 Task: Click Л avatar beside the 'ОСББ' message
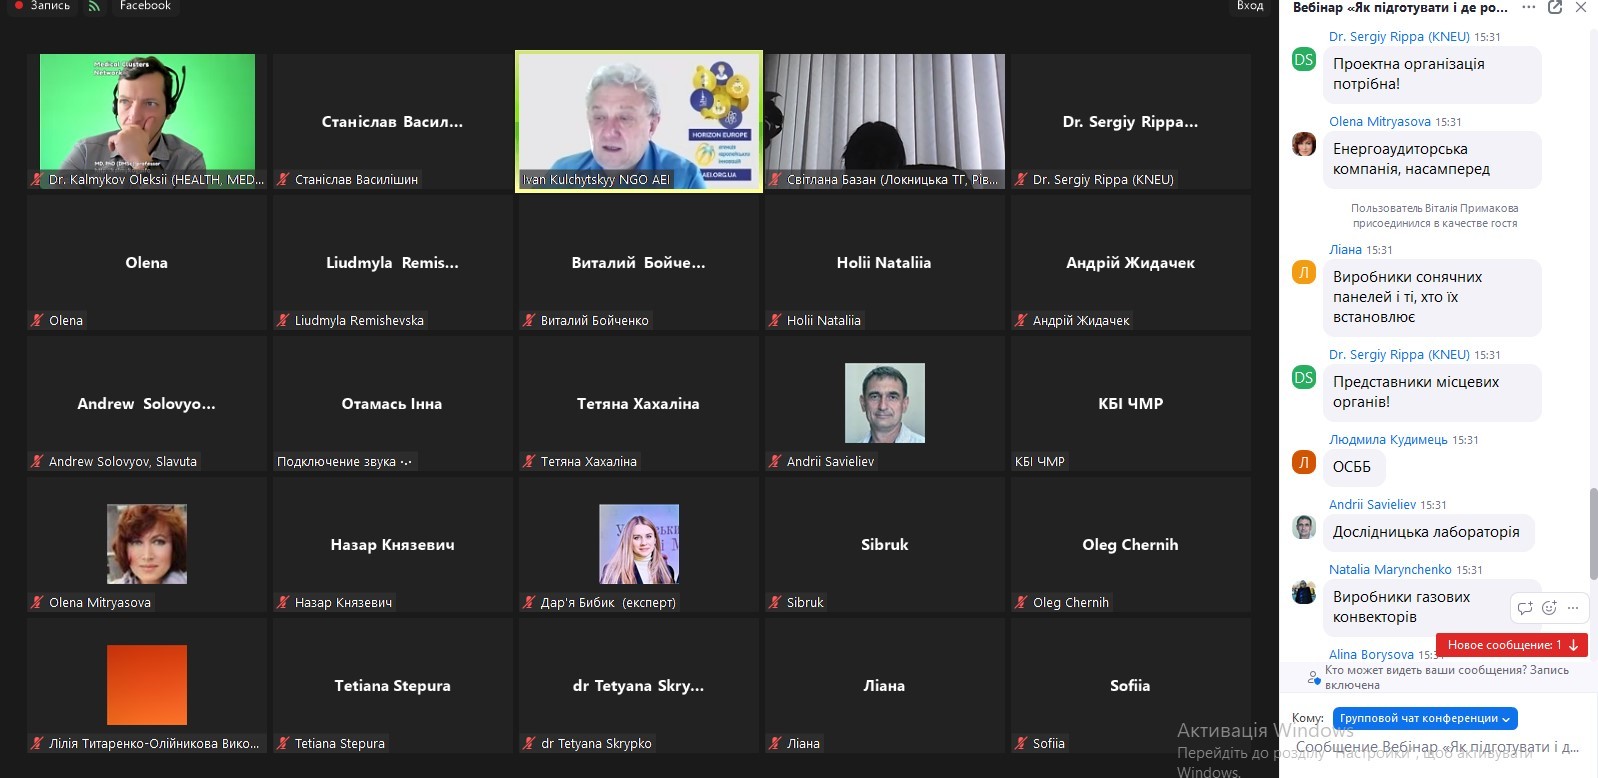(x=1304, y=462)
